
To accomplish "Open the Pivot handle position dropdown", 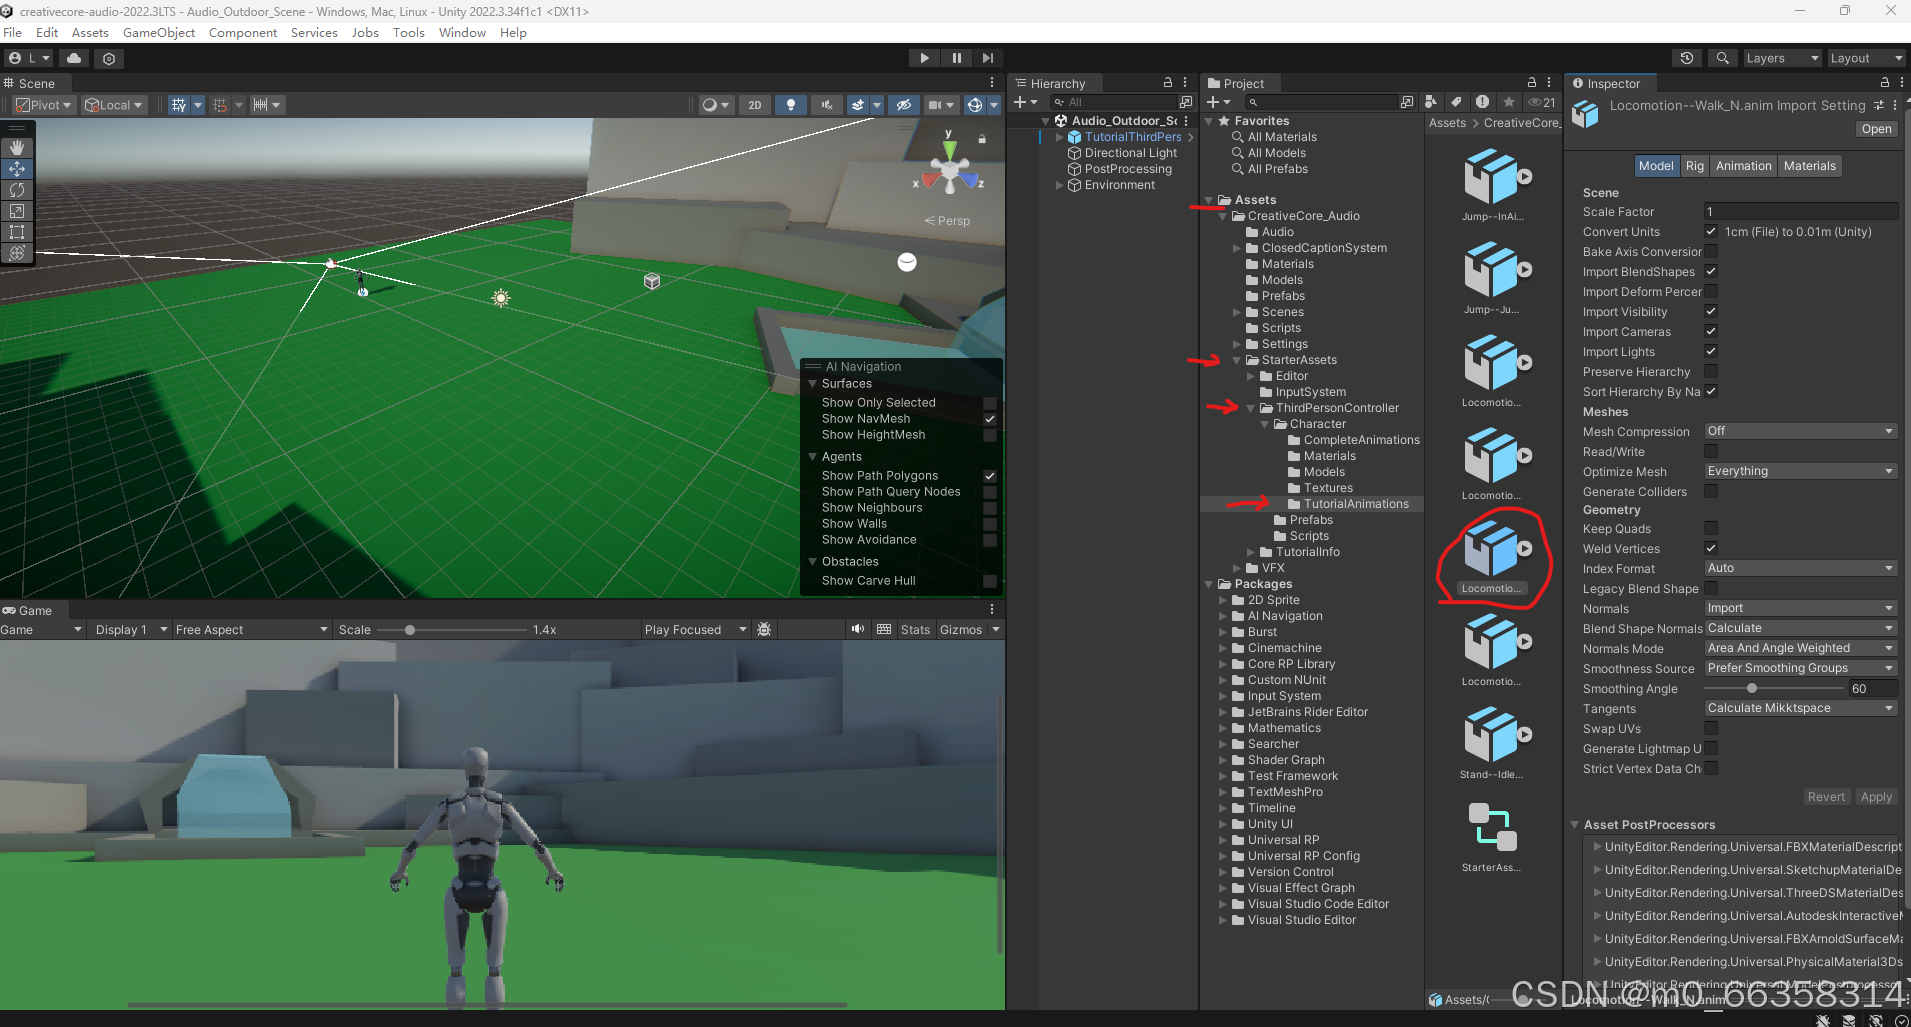I will tap(44, 105).
